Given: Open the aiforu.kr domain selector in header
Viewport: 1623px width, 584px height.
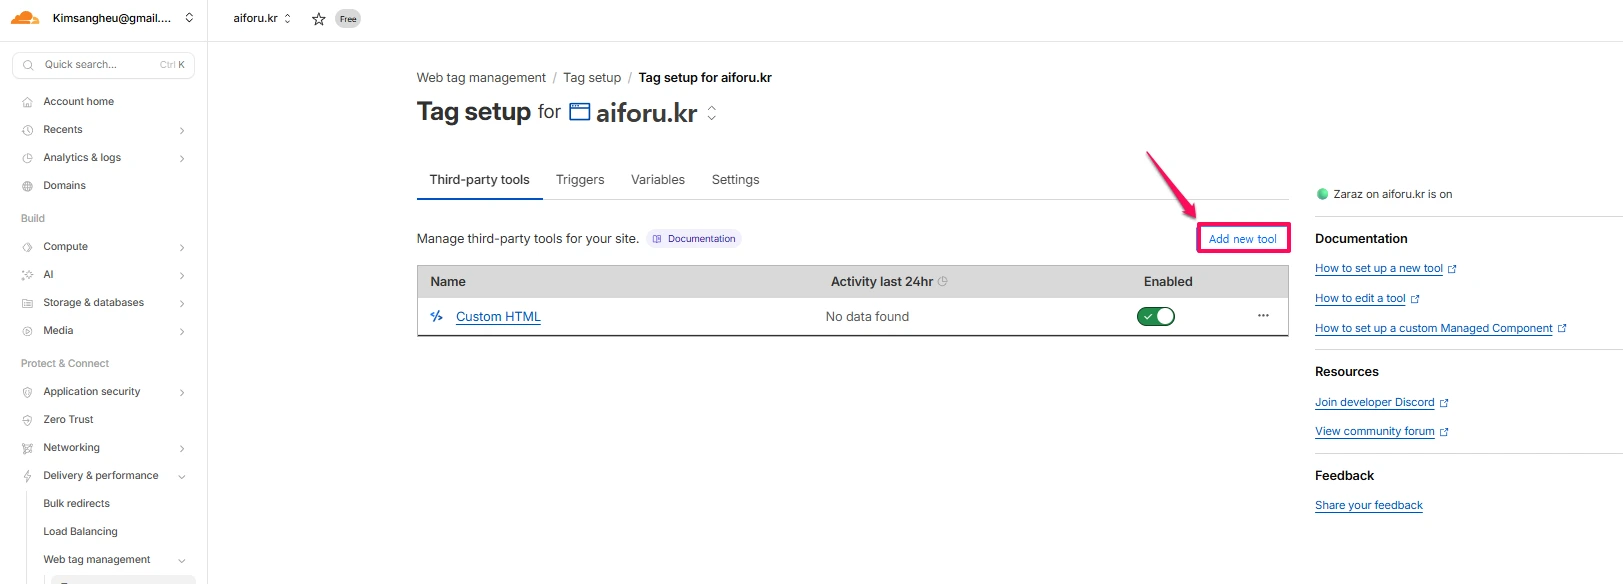Looking at the screenshot, I should tap(262, 18).
